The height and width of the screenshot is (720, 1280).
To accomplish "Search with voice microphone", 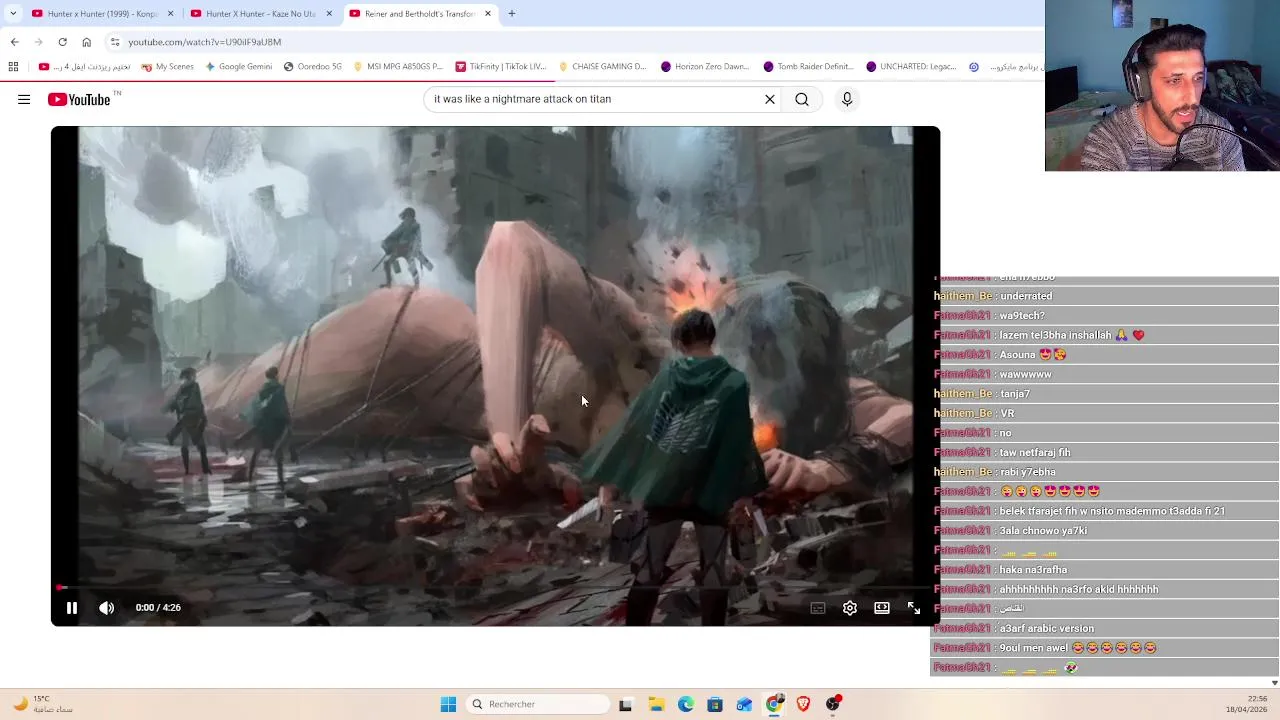I will tap(847, 99).
